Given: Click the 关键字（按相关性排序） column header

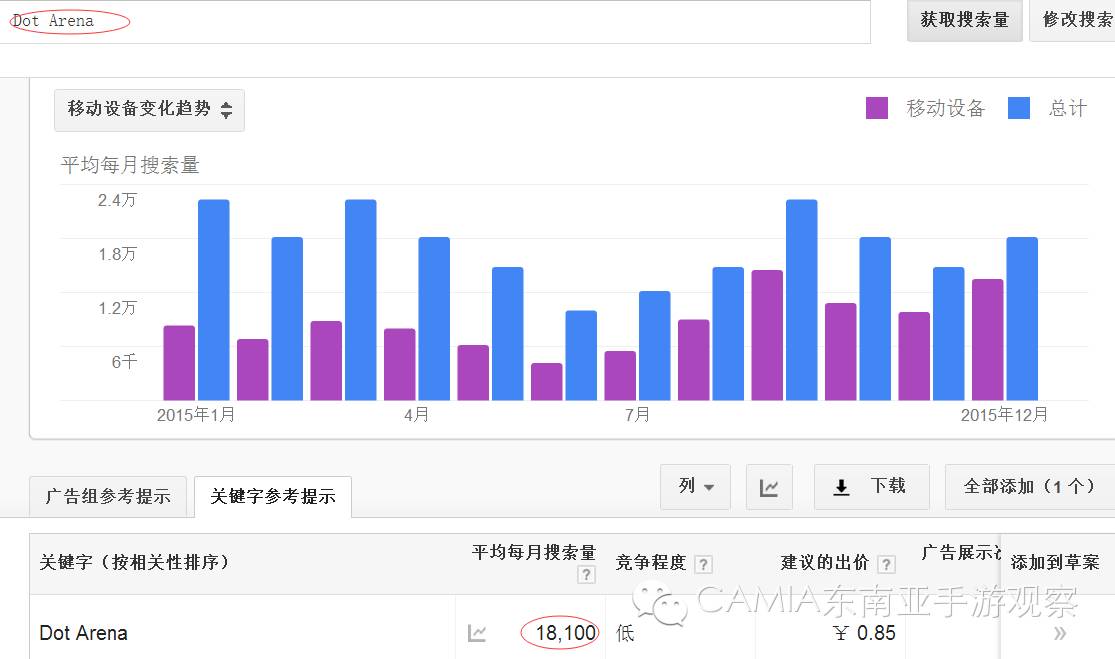Looking at the screenshot, I should 135,562.
